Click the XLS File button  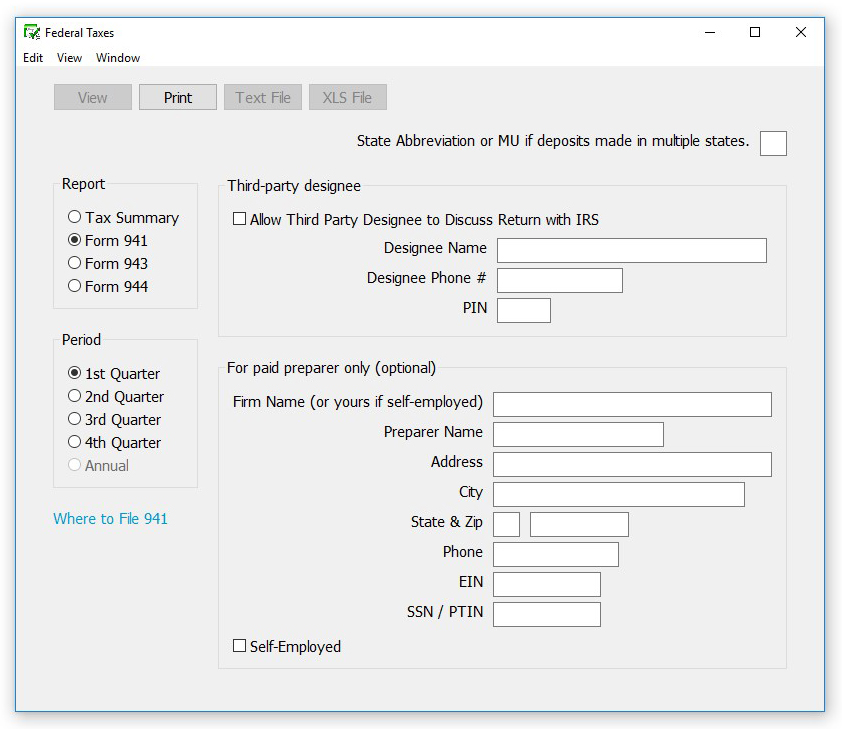point(347,97)
